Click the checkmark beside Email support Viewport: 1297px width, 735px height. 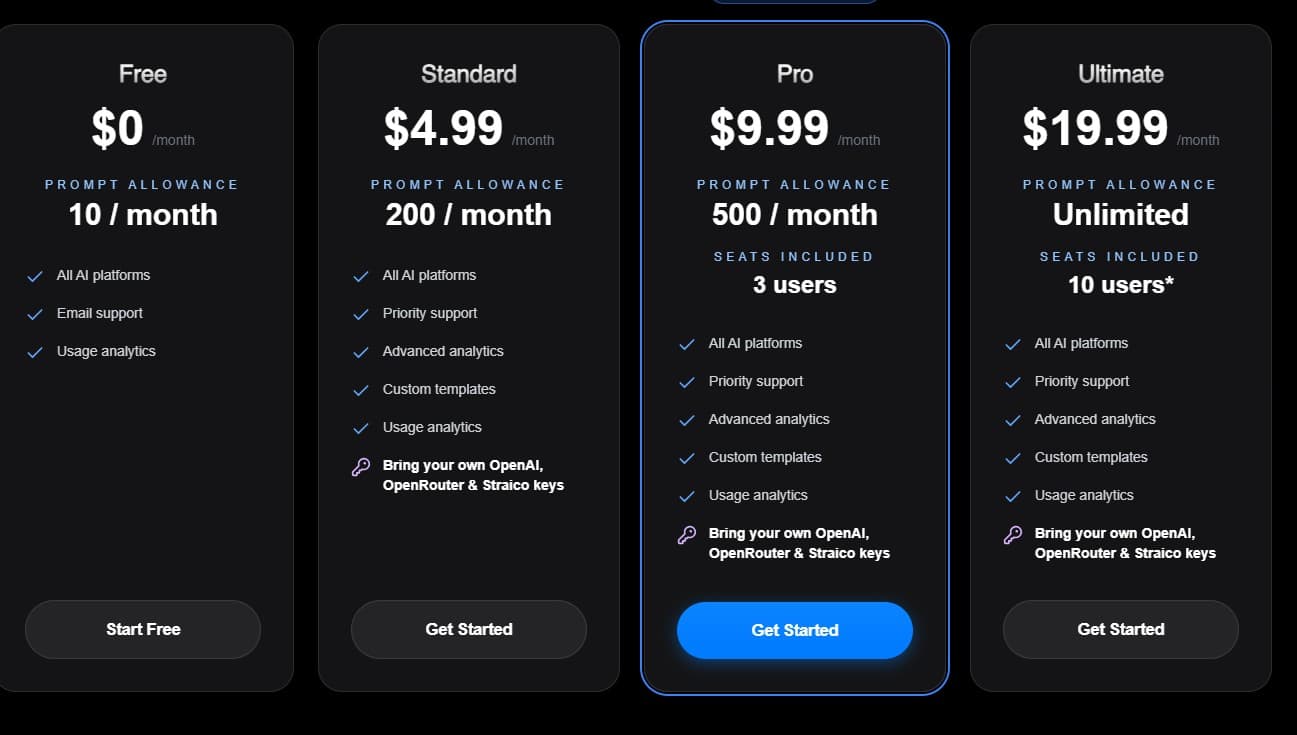(35, 313)
